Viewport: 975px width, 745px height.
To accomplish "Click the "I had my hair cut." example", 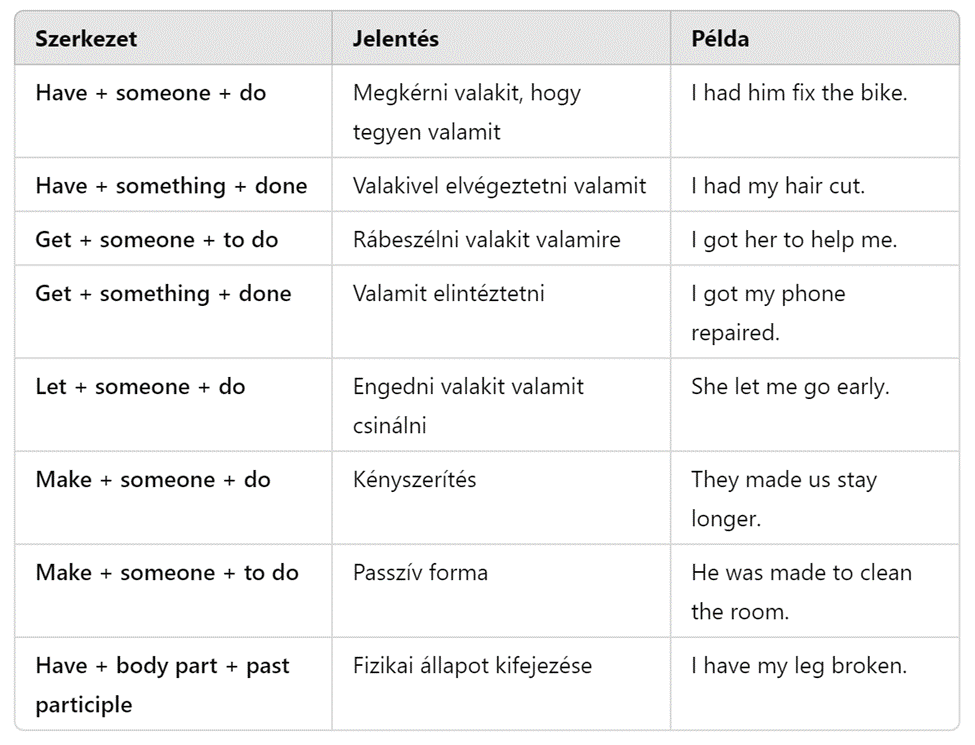I will pos(778,186).
